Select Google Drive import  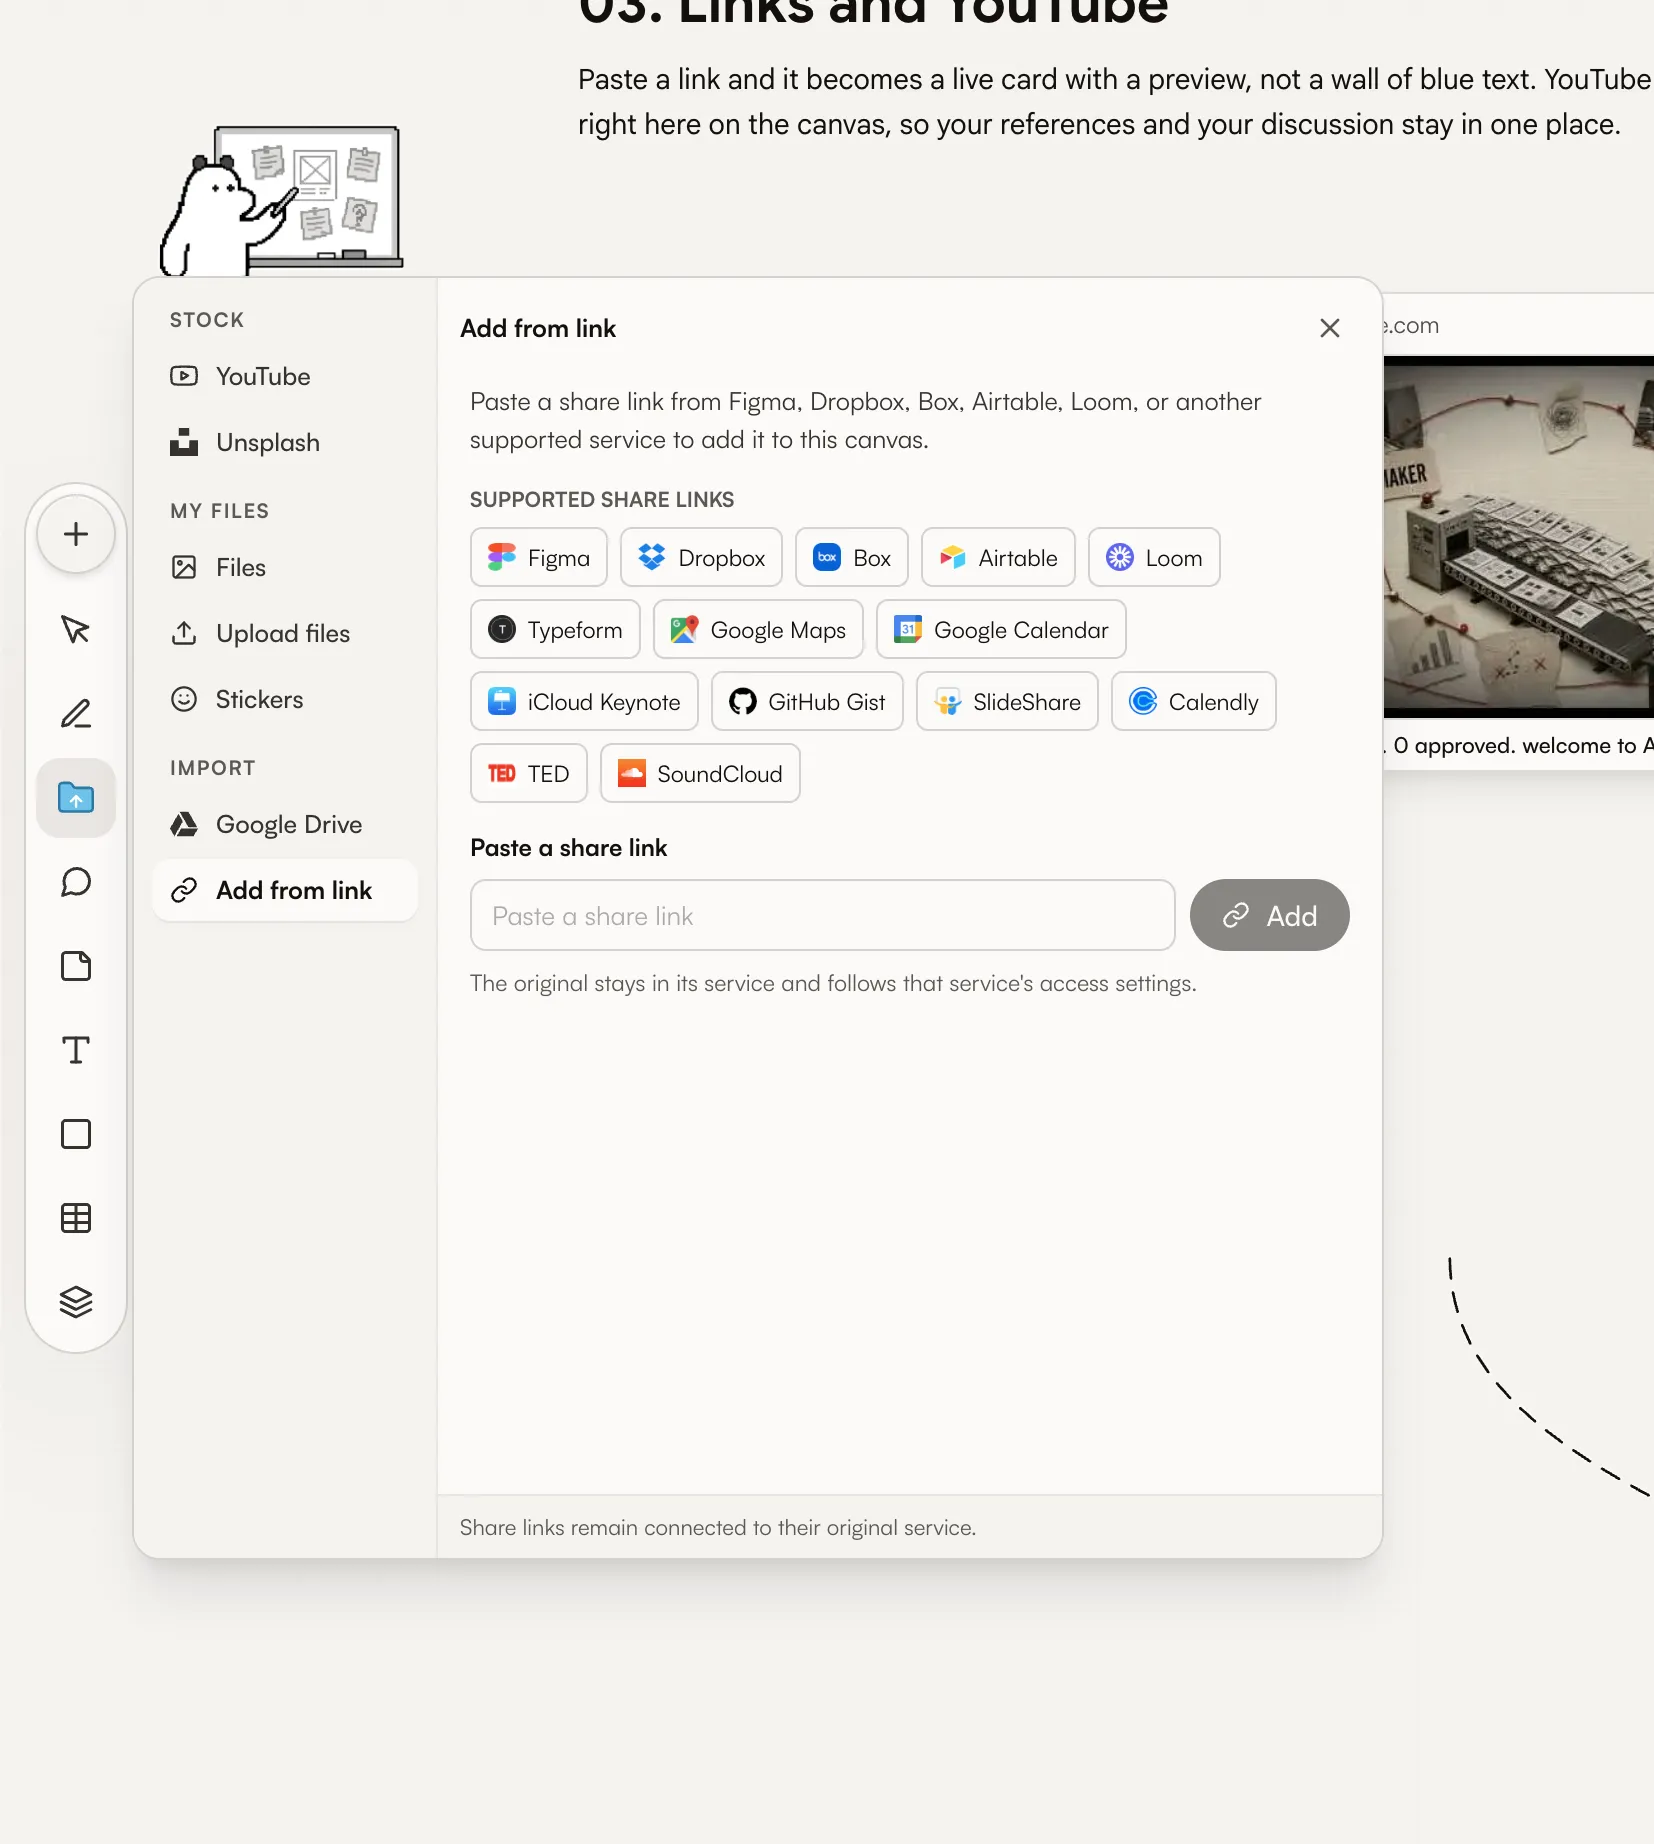click(x=285, y=824)
